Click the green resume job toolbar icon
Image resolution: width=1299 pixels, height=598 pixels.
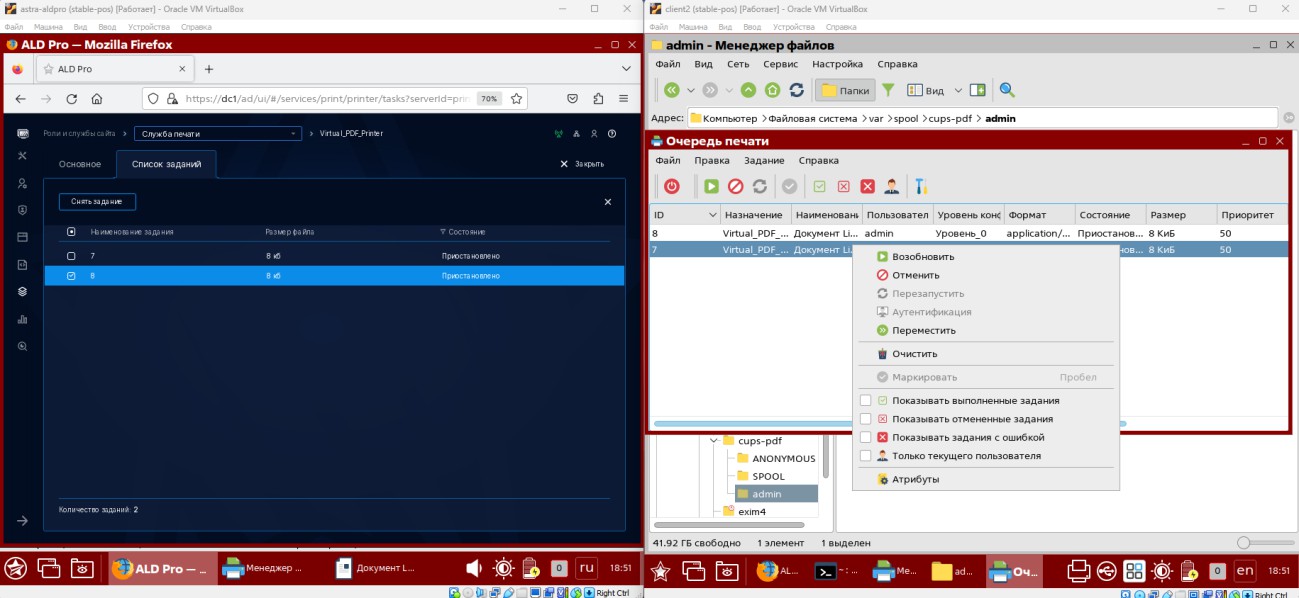(711, 186)
